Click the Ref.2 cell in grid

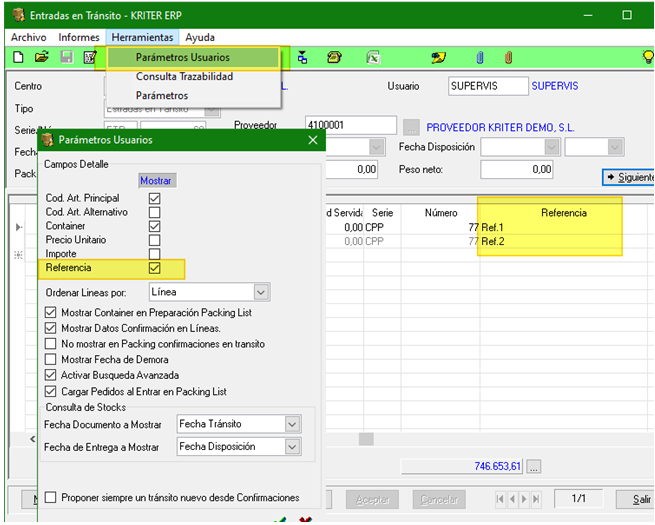[x=564, y=241]
